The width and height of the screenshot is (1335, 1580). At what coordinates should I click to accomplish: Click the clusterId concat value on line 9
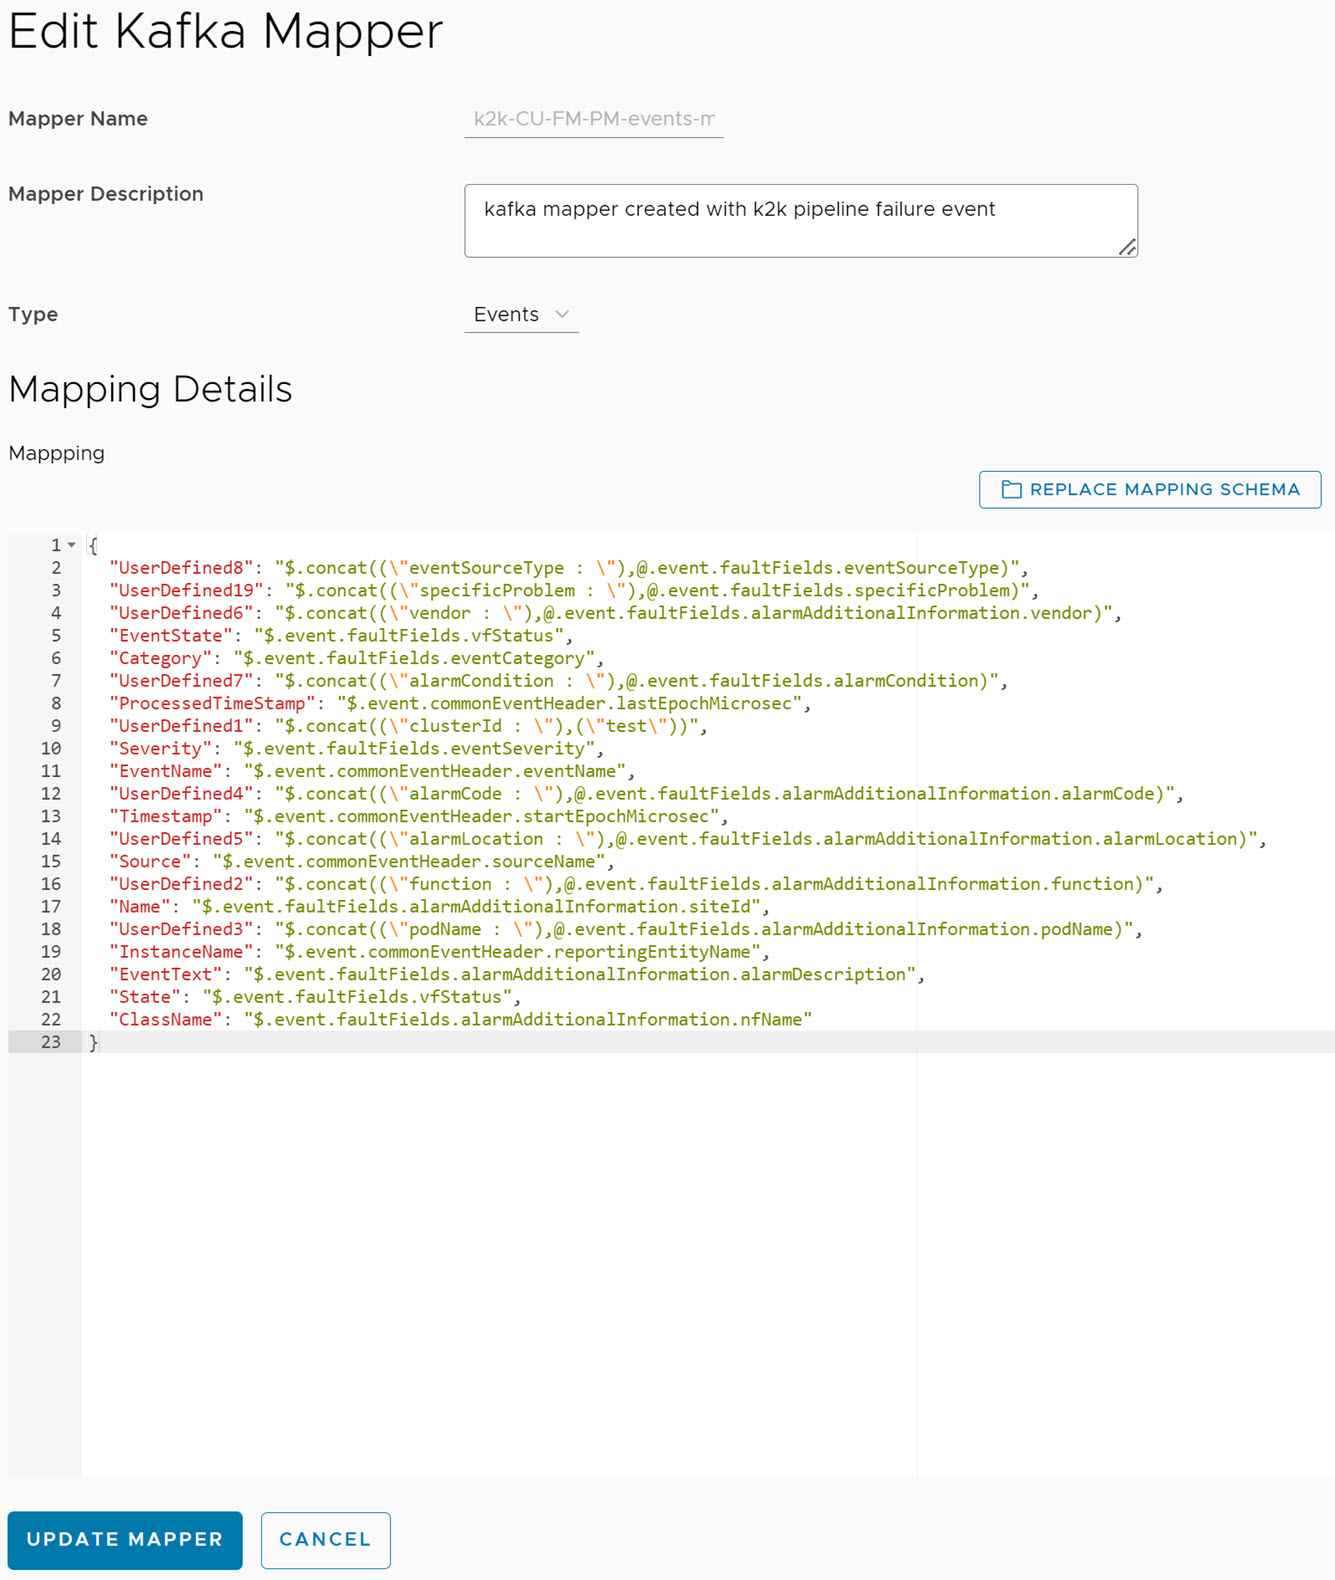click(486, 726)
